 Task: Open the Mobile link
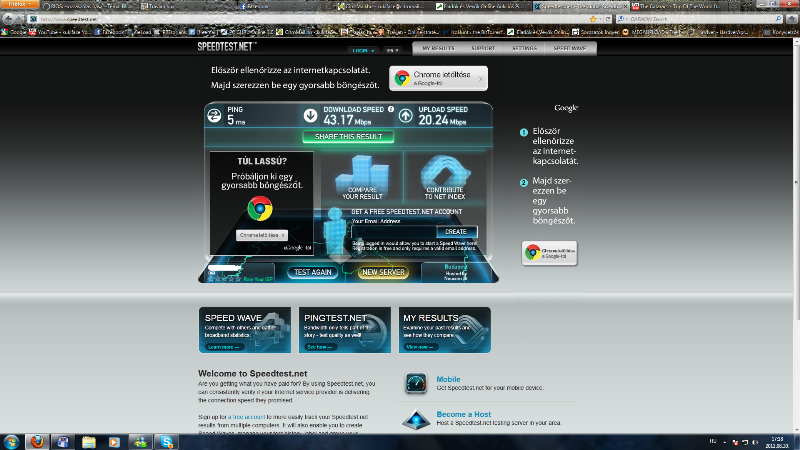[x=448, y=379]
